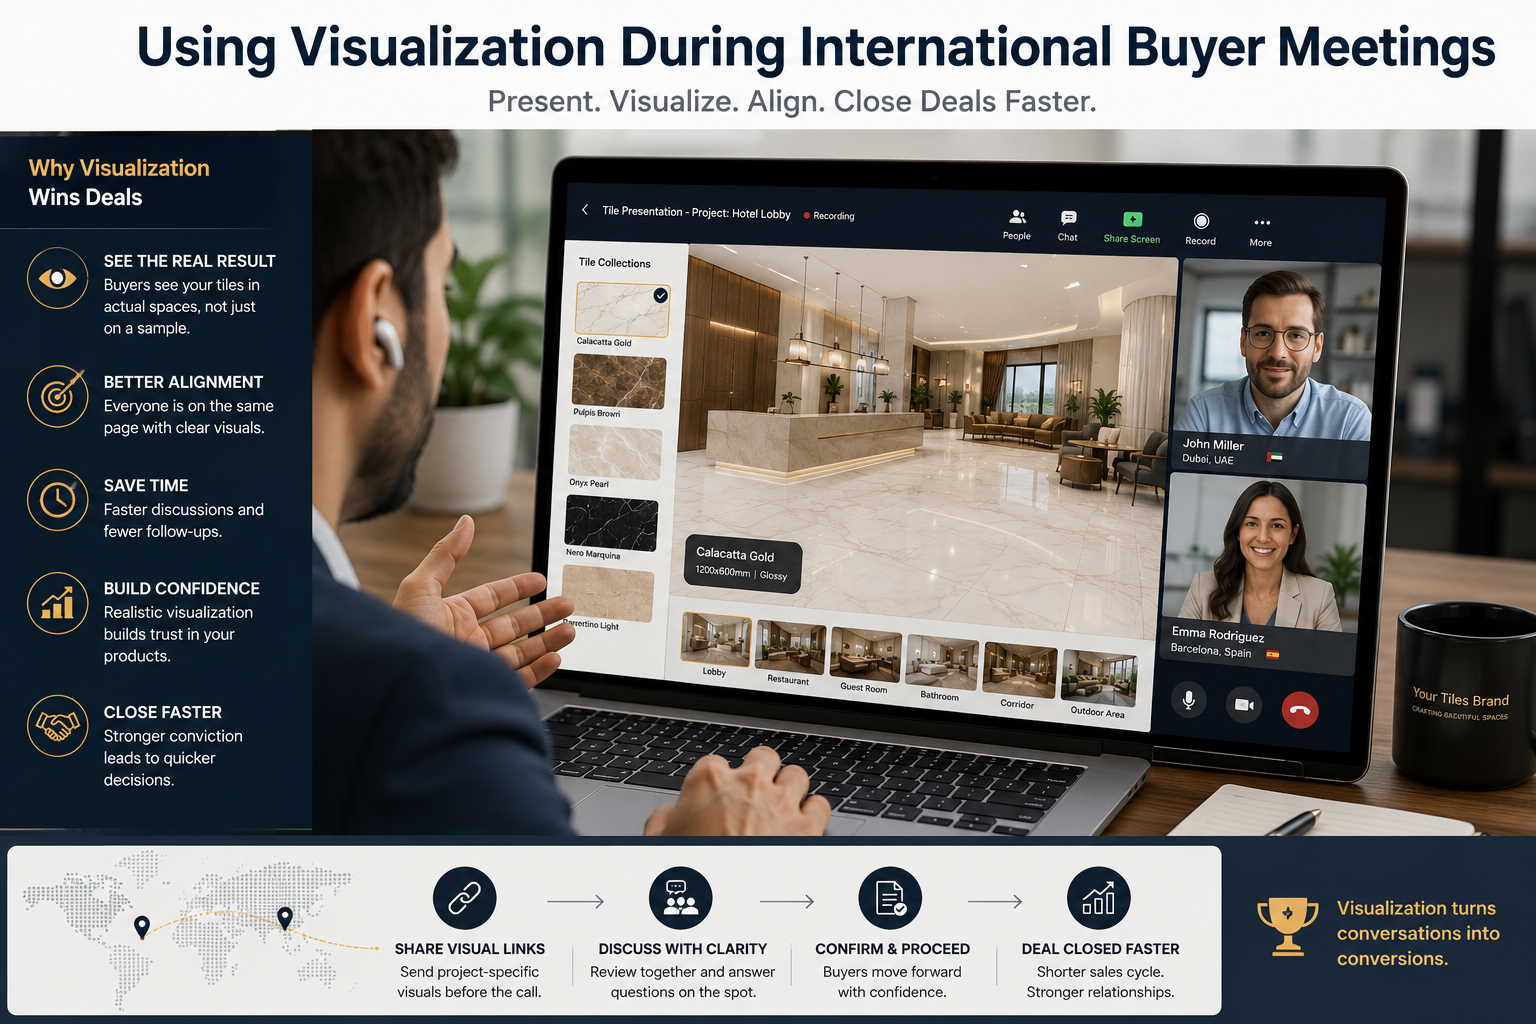This screenshot has height=1024, width=1536.
Task: Open the Lobby room thumbnail
Action: [x=716, y=640]
